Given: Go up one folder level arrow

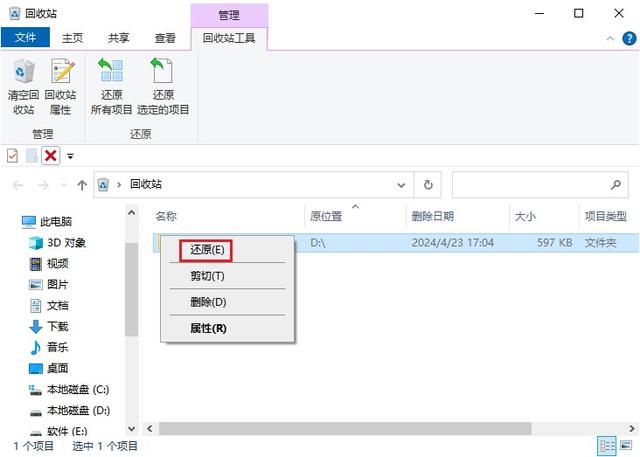Looking at the screenshot, I should (x=82, y=186).
